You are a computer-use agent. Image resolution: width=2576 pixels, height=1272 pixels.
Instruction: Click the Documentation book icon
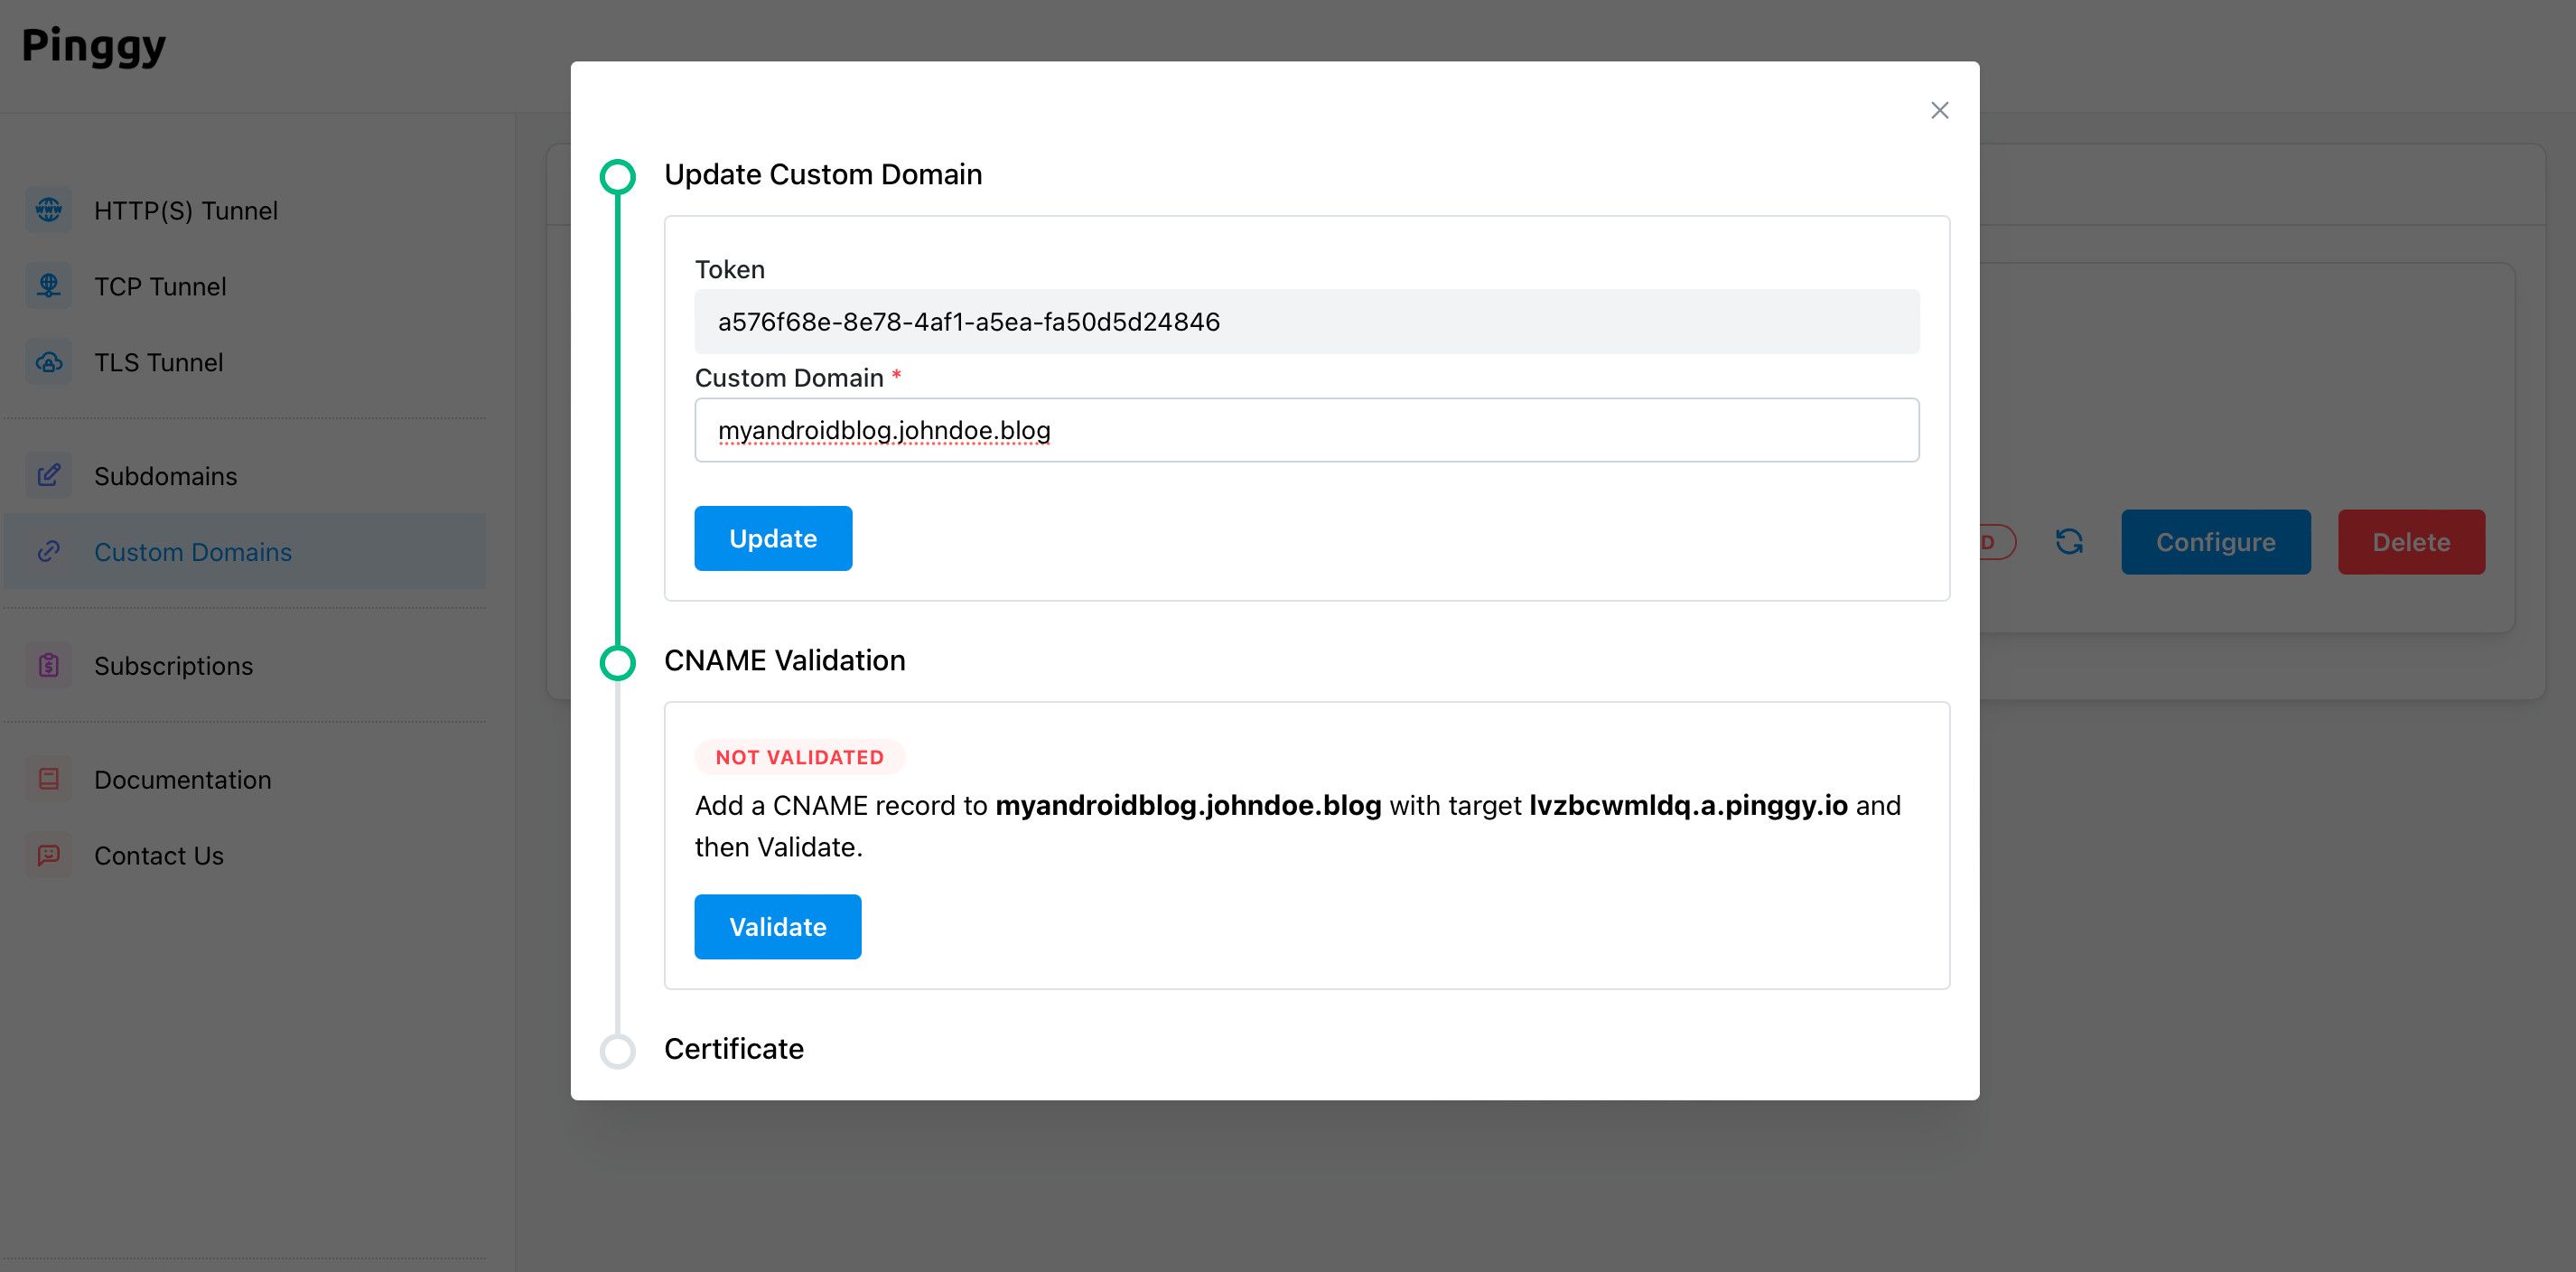(x=48, y=780)
